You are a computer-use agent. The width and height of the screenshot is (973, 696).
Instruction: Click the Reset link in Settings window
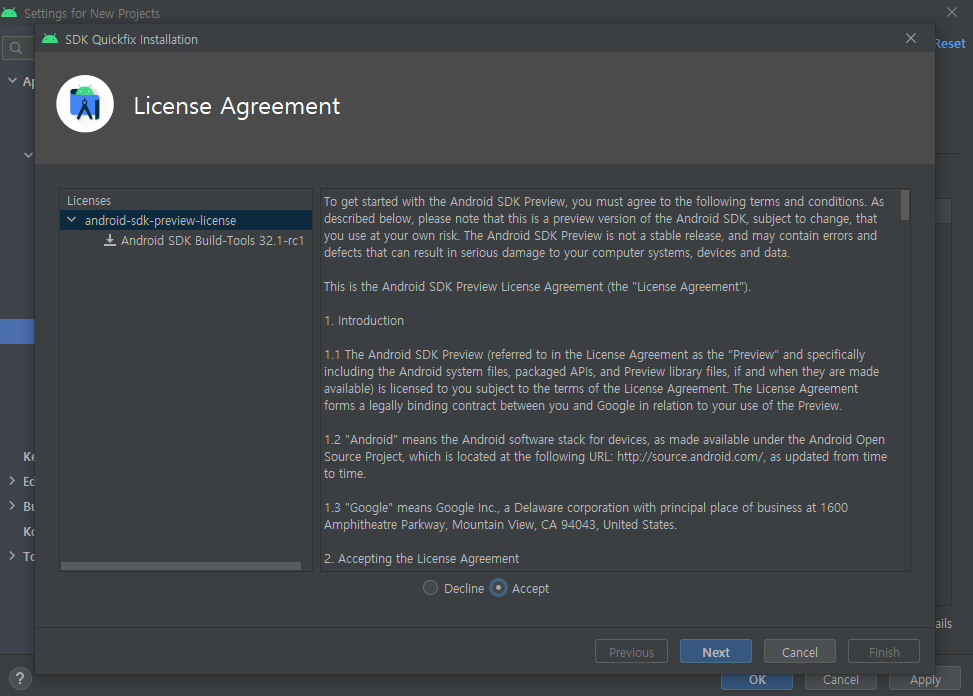pos(950,44)
